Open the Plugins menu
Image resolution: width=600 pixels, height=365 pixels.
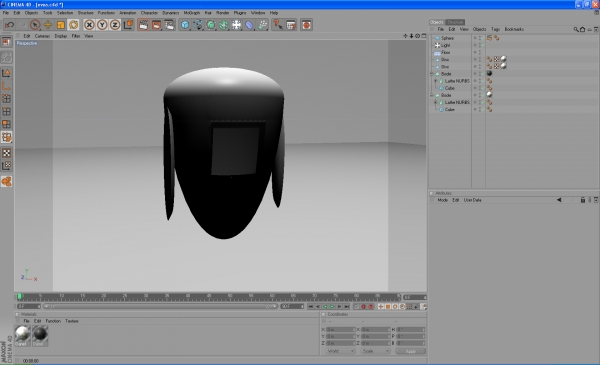[x=240, y=13]
